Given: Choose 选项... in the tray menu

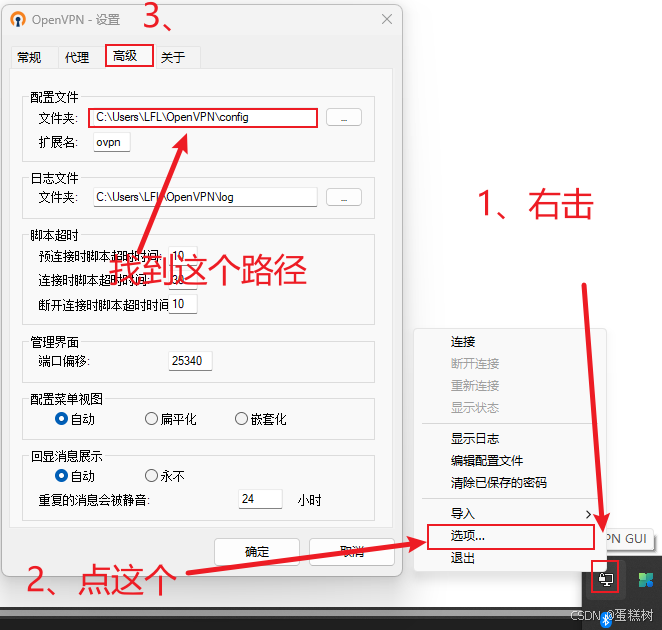Looking at the screenshot, I should [511, 536].
